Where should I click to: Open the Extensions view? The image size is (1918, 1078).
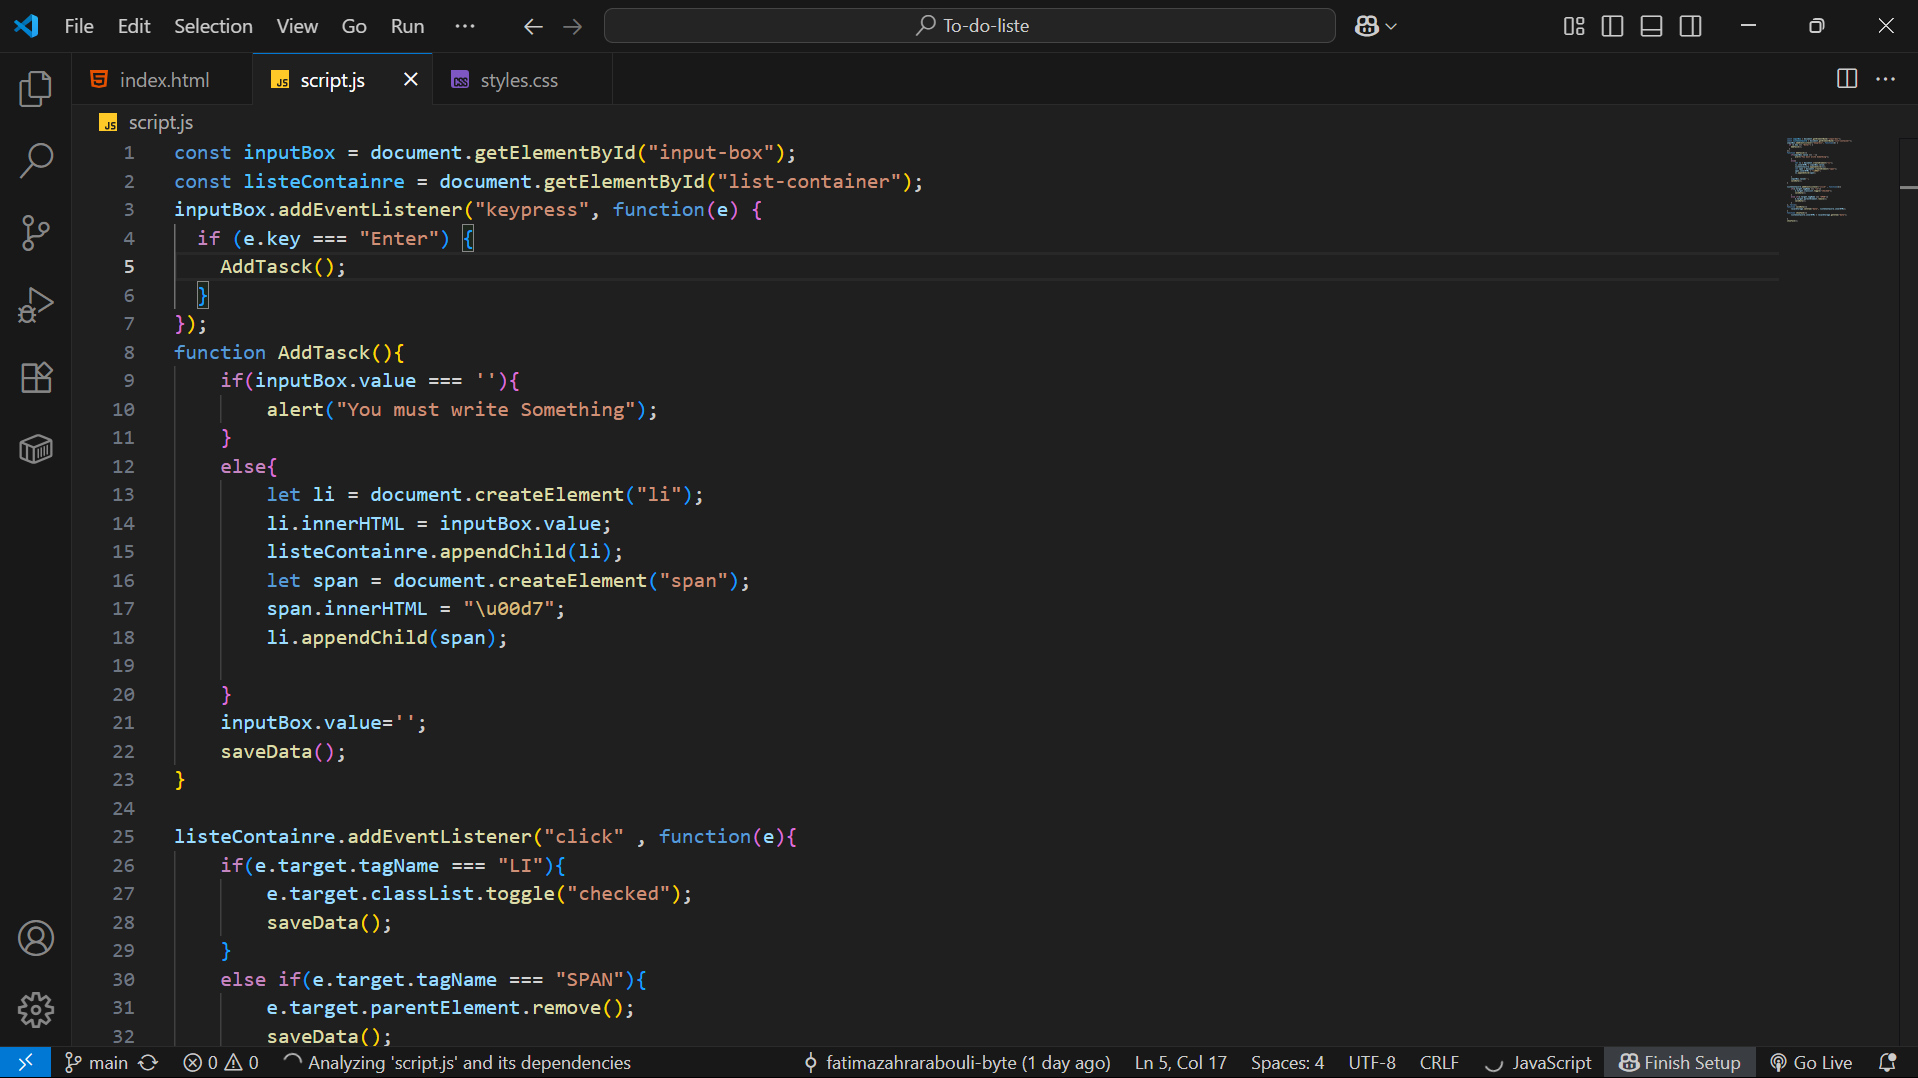pyautogui.click(x=36, y=377)
